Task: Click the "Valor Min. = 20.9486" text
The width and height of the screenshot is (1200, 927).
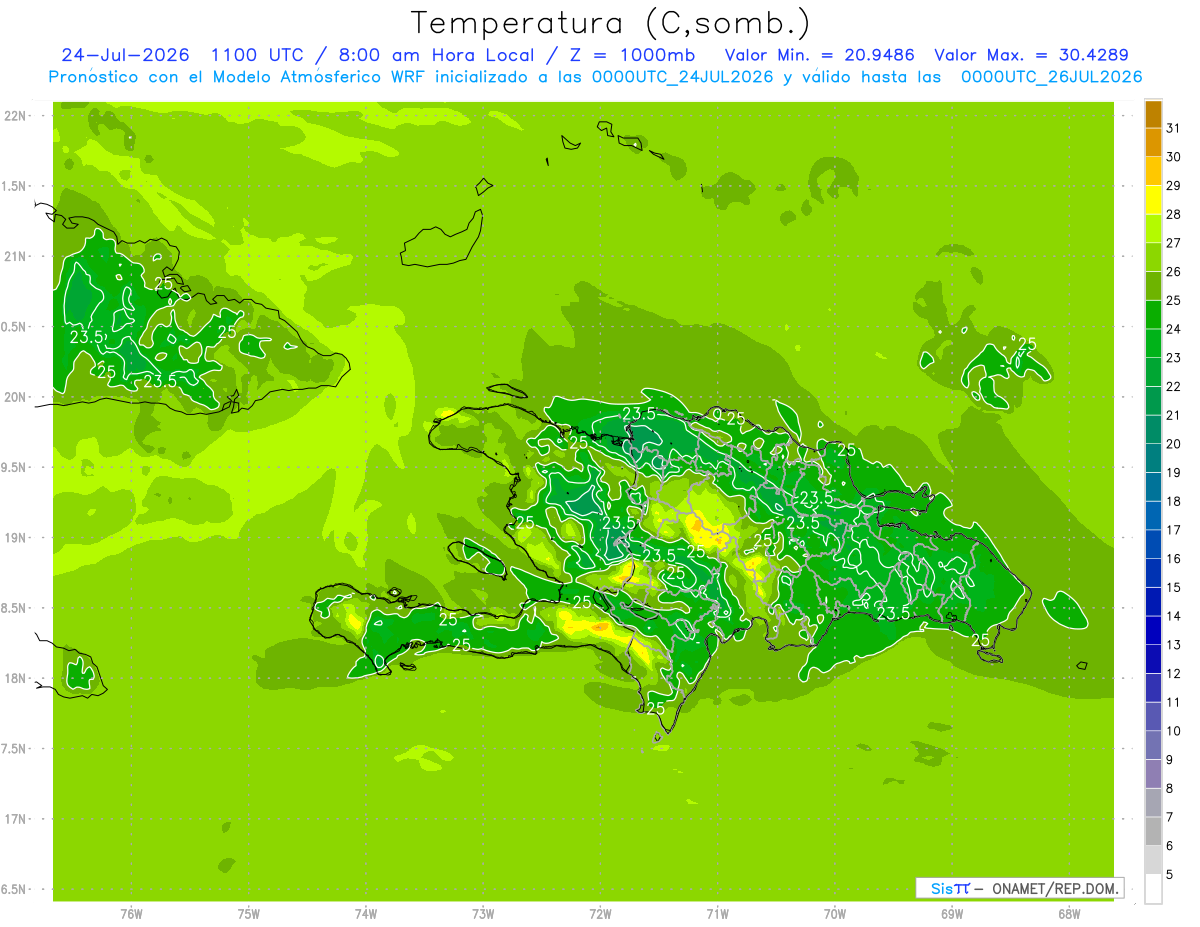Action: [820, 55]
